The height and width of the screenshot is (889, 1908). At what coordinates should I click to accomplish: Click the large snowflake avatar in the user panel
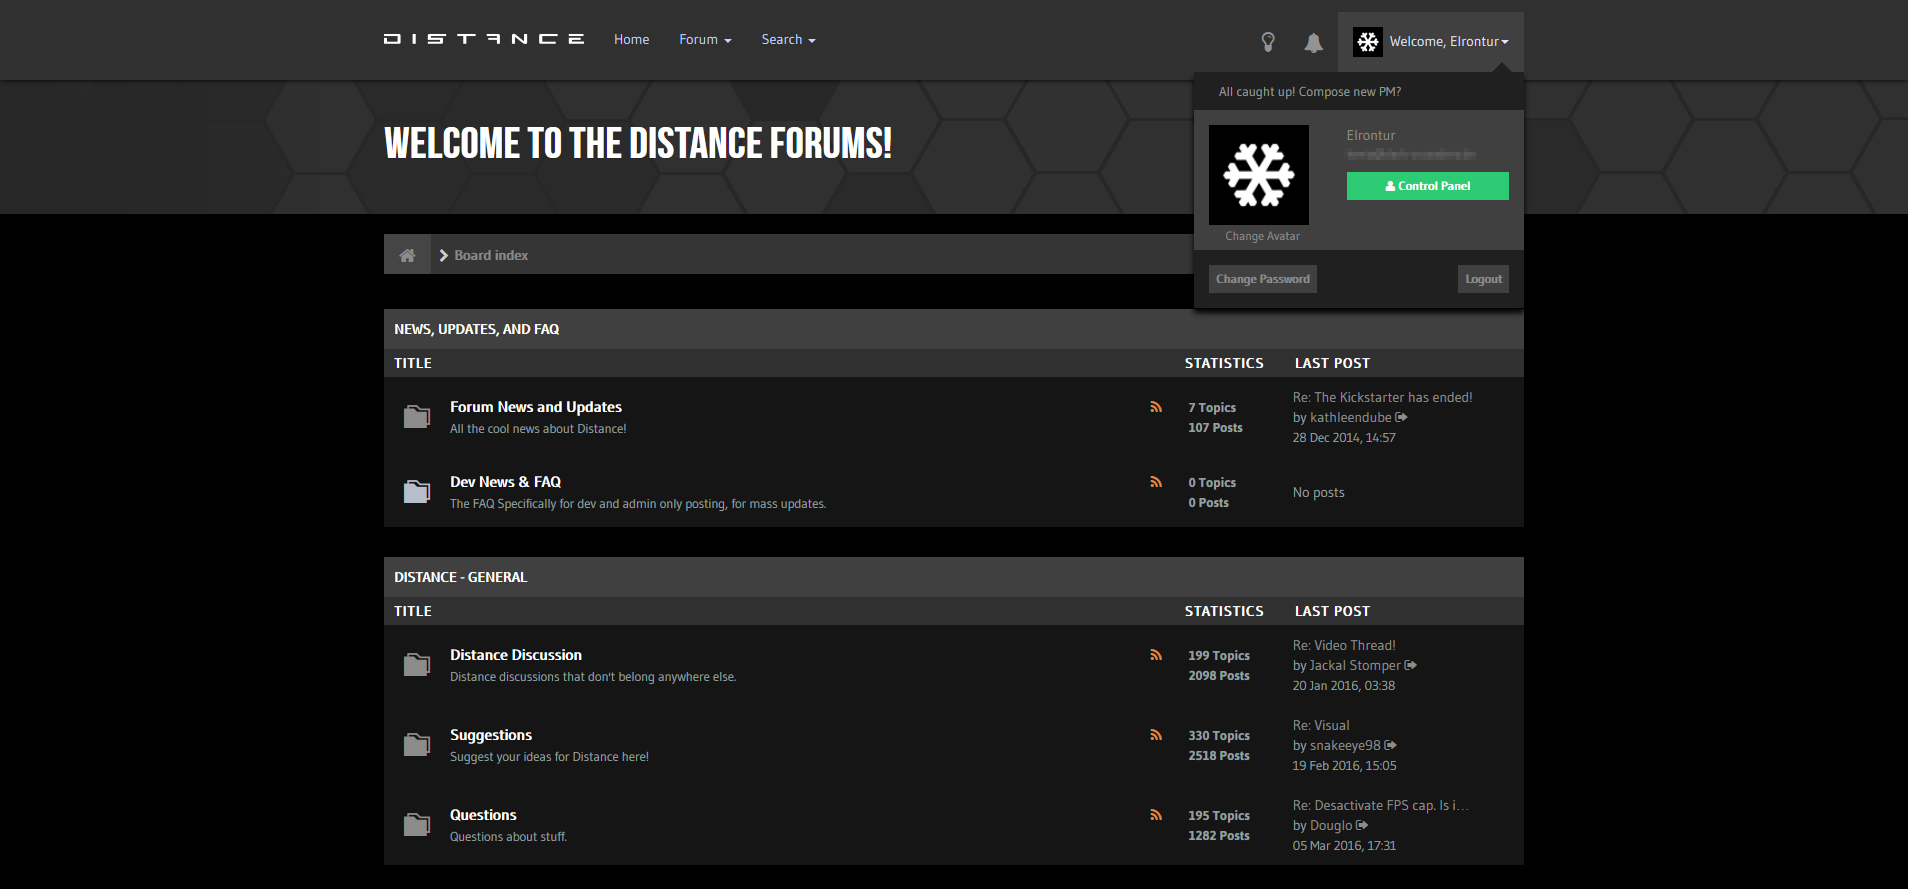click(1259, 175)
